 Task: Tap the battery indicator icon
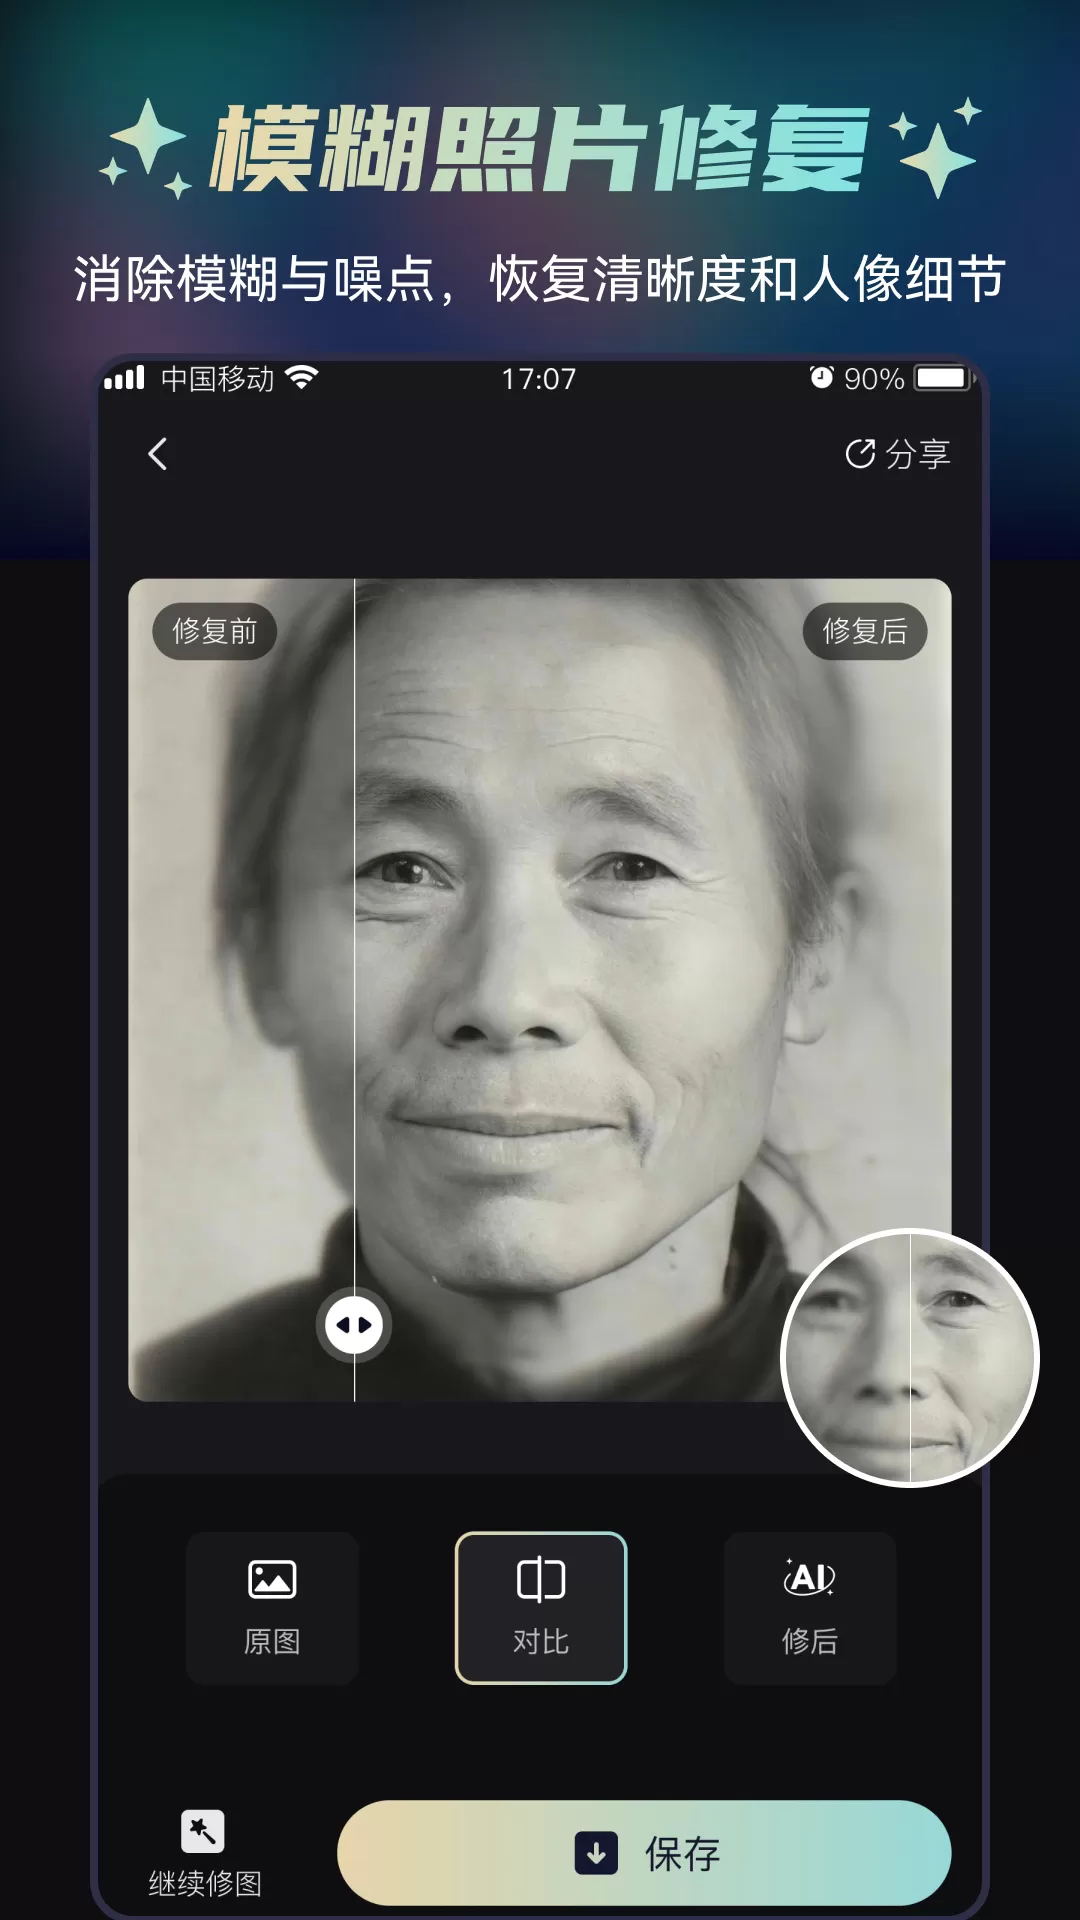coord(945,378)
